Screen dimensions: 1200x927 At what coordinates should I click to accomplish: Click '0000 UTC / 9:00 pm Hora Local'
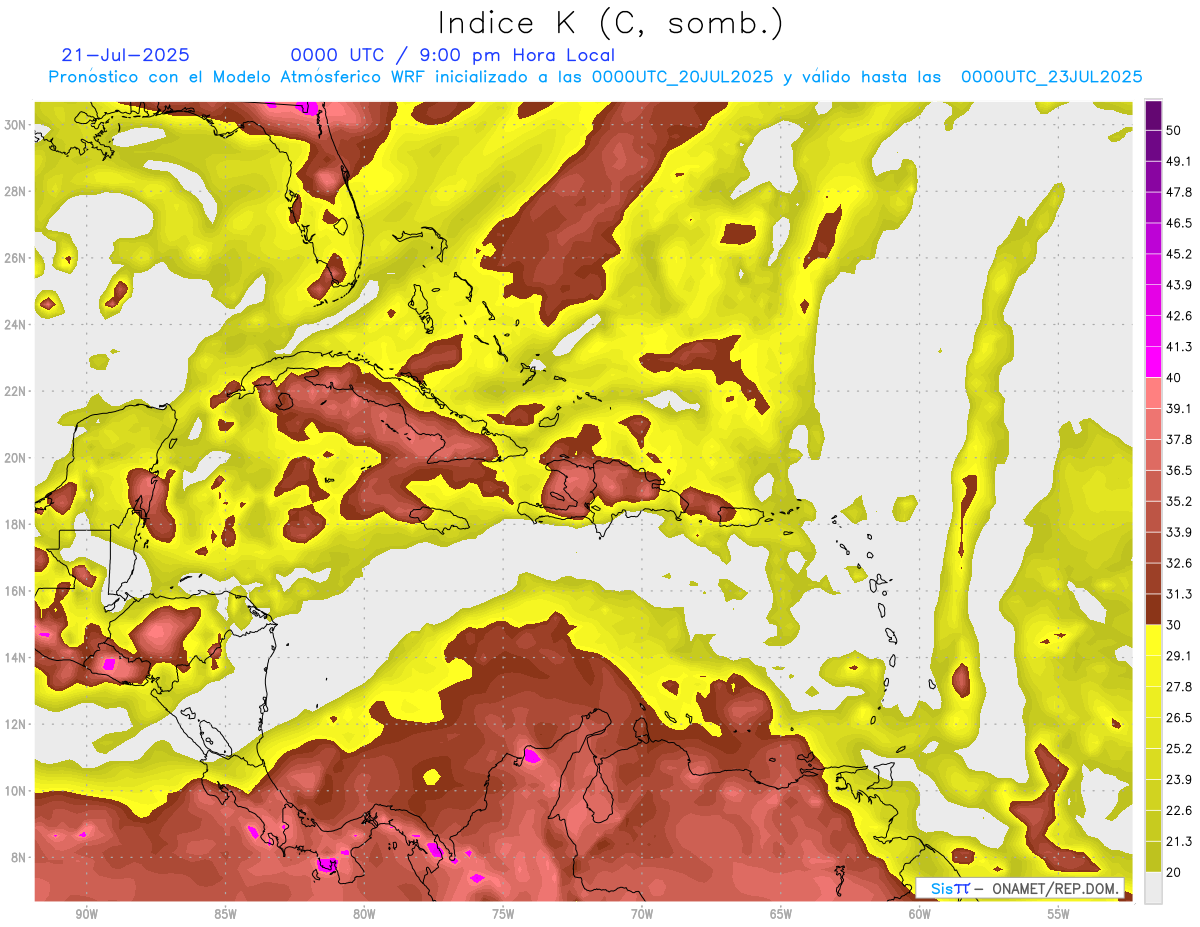(452, 55)
